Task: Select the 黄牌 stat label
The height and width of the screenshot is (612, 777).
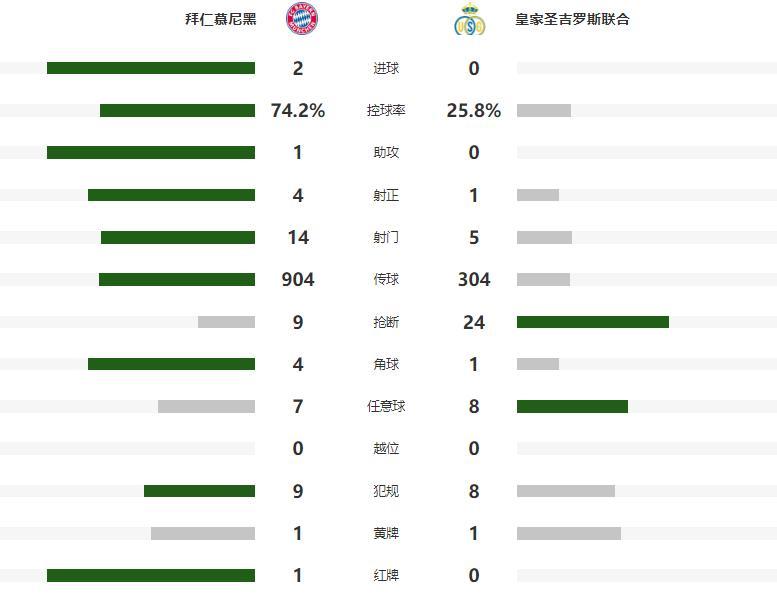Action: 386,533
